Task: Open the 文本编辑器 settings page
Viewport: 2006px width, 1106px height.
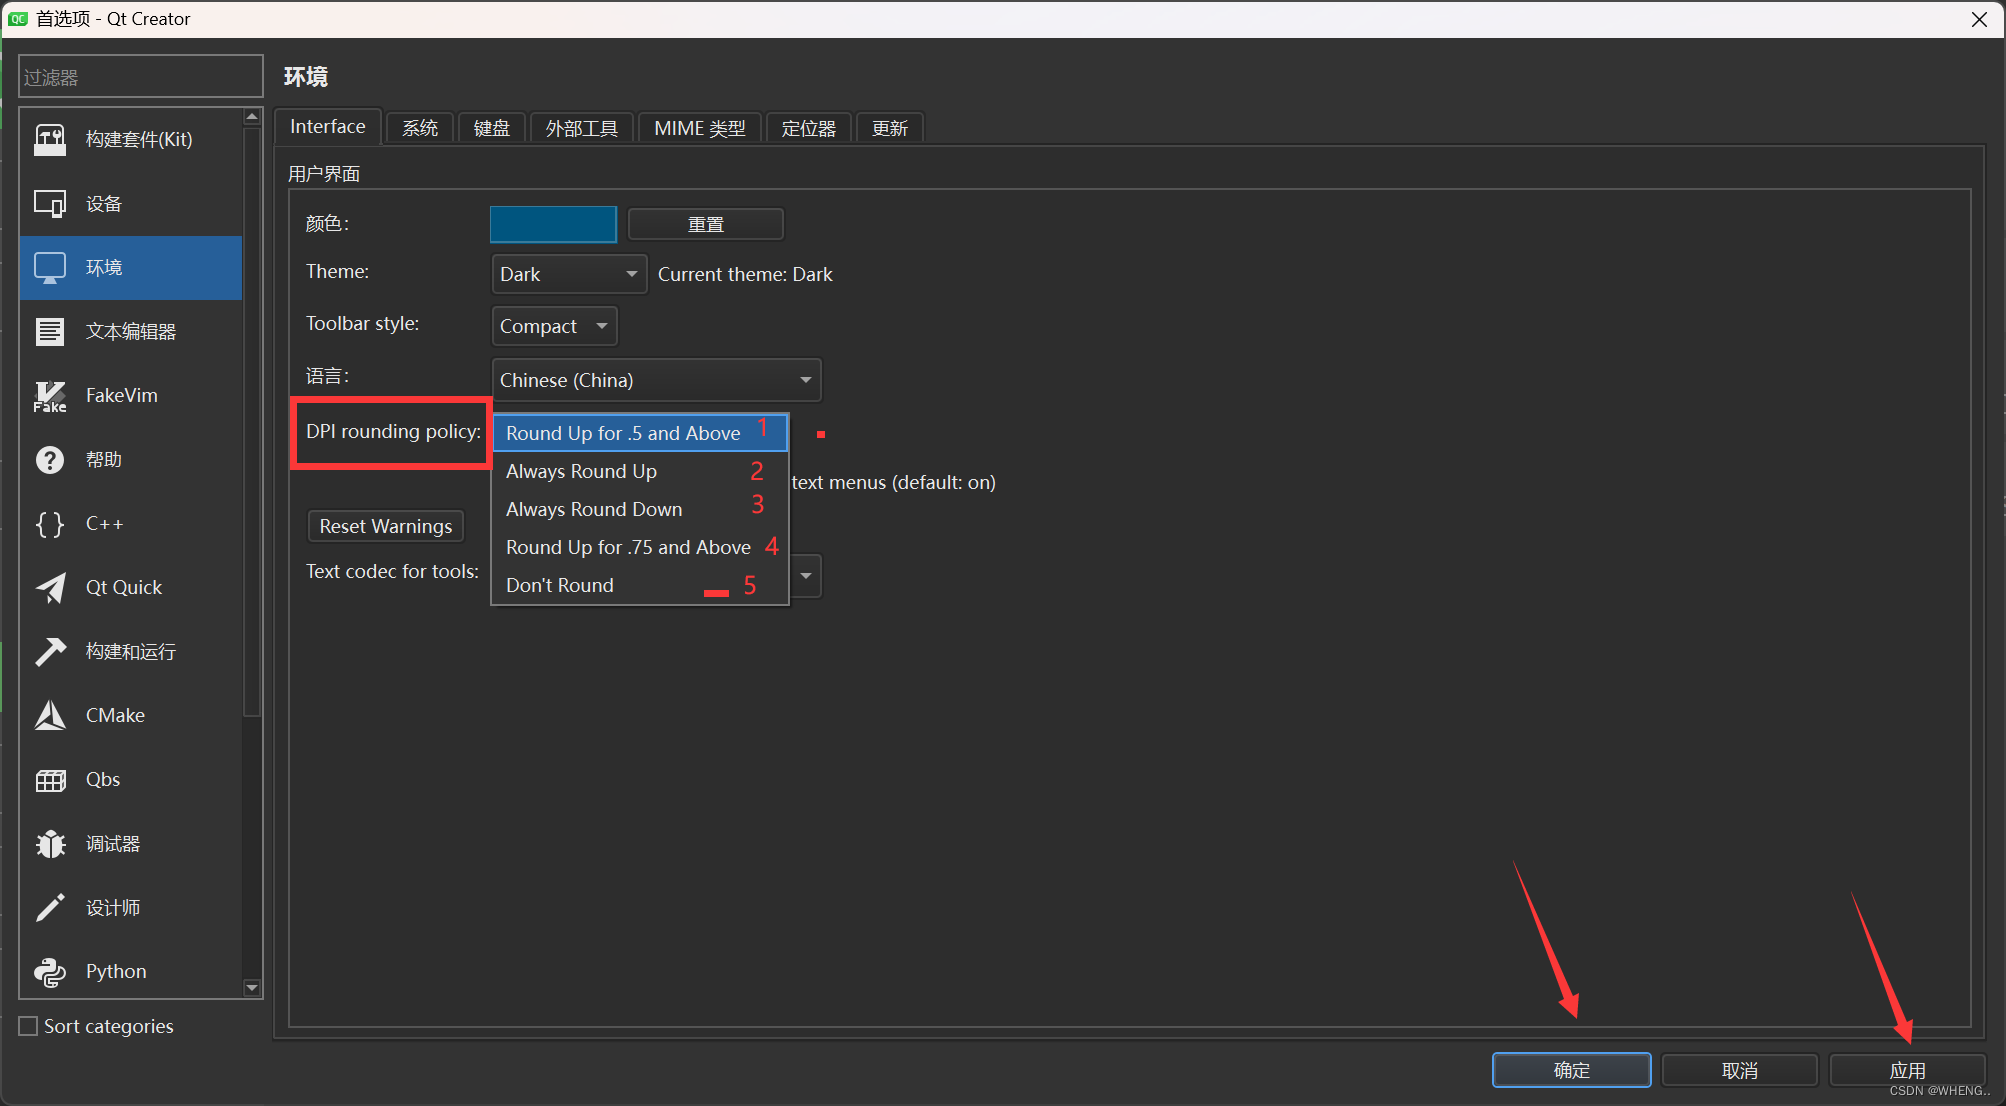Action: coord(130,331)
